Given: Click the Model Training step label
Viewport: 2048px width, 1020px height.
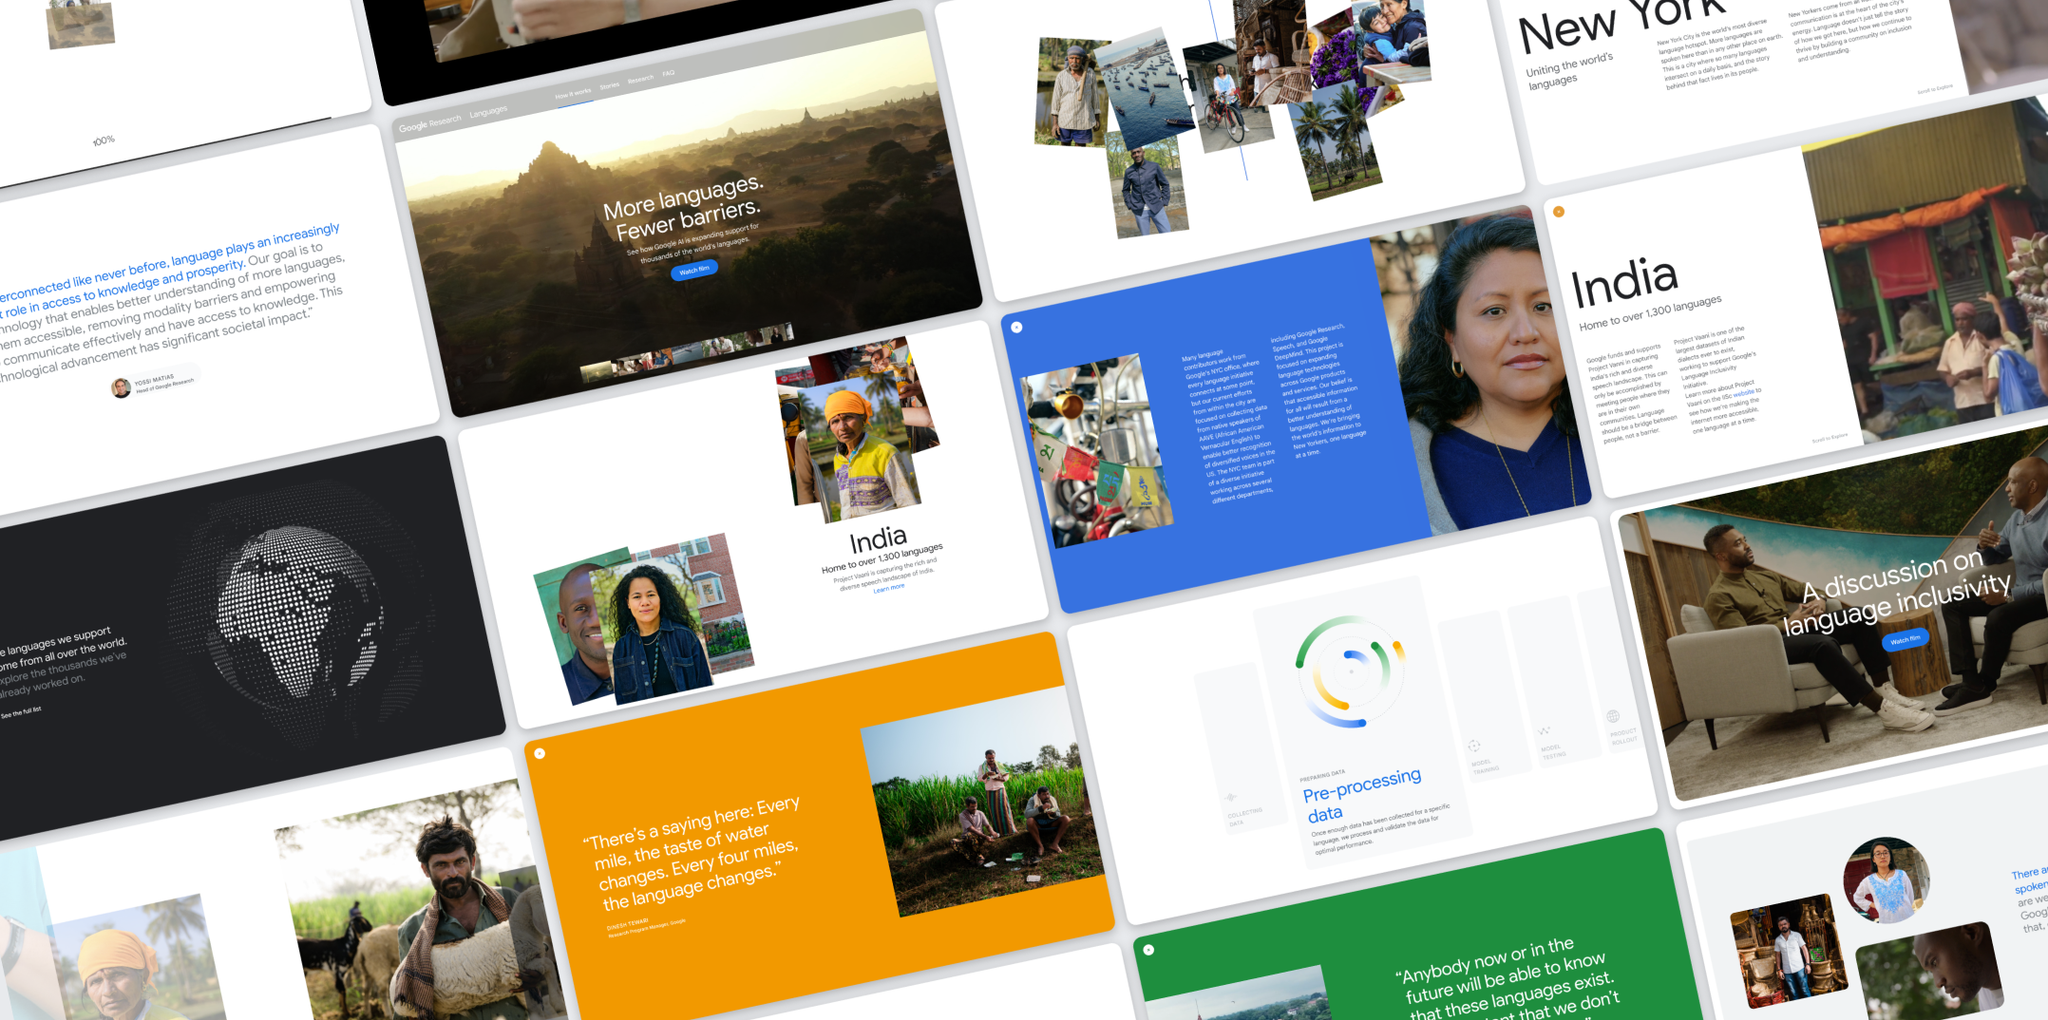Looking at the screenshot, I should (1485, 766).
